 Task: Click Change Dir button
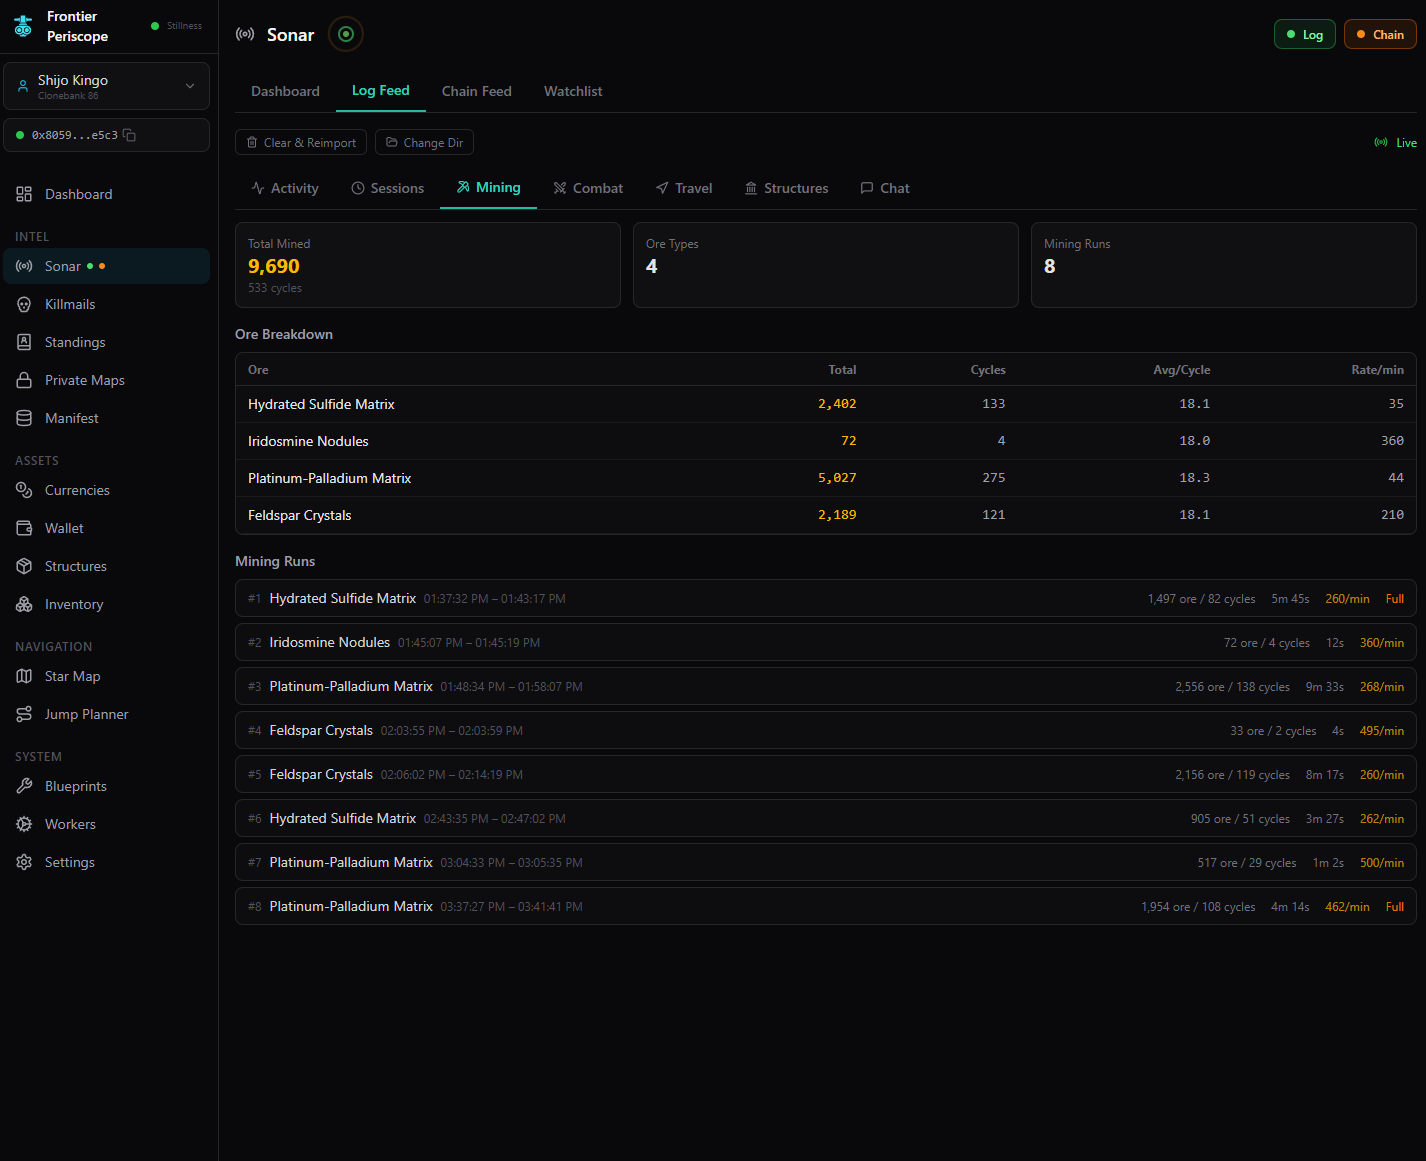(x=424, y=143)
